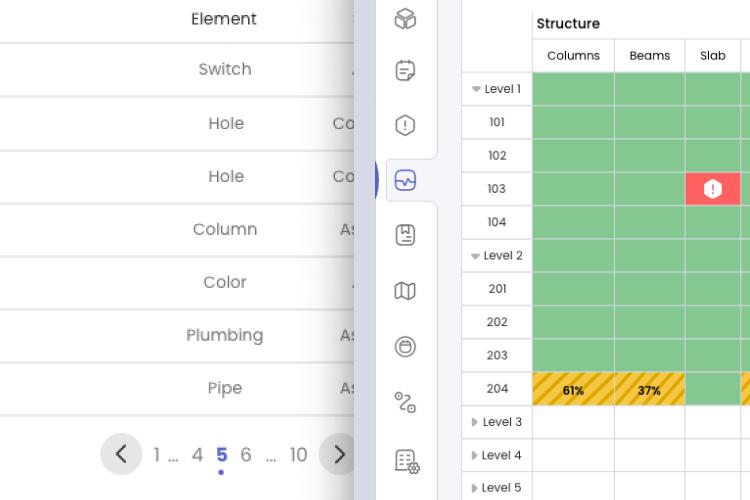
Task: Open the hexagon alert issues icon
Action: (x=405, y=126)
